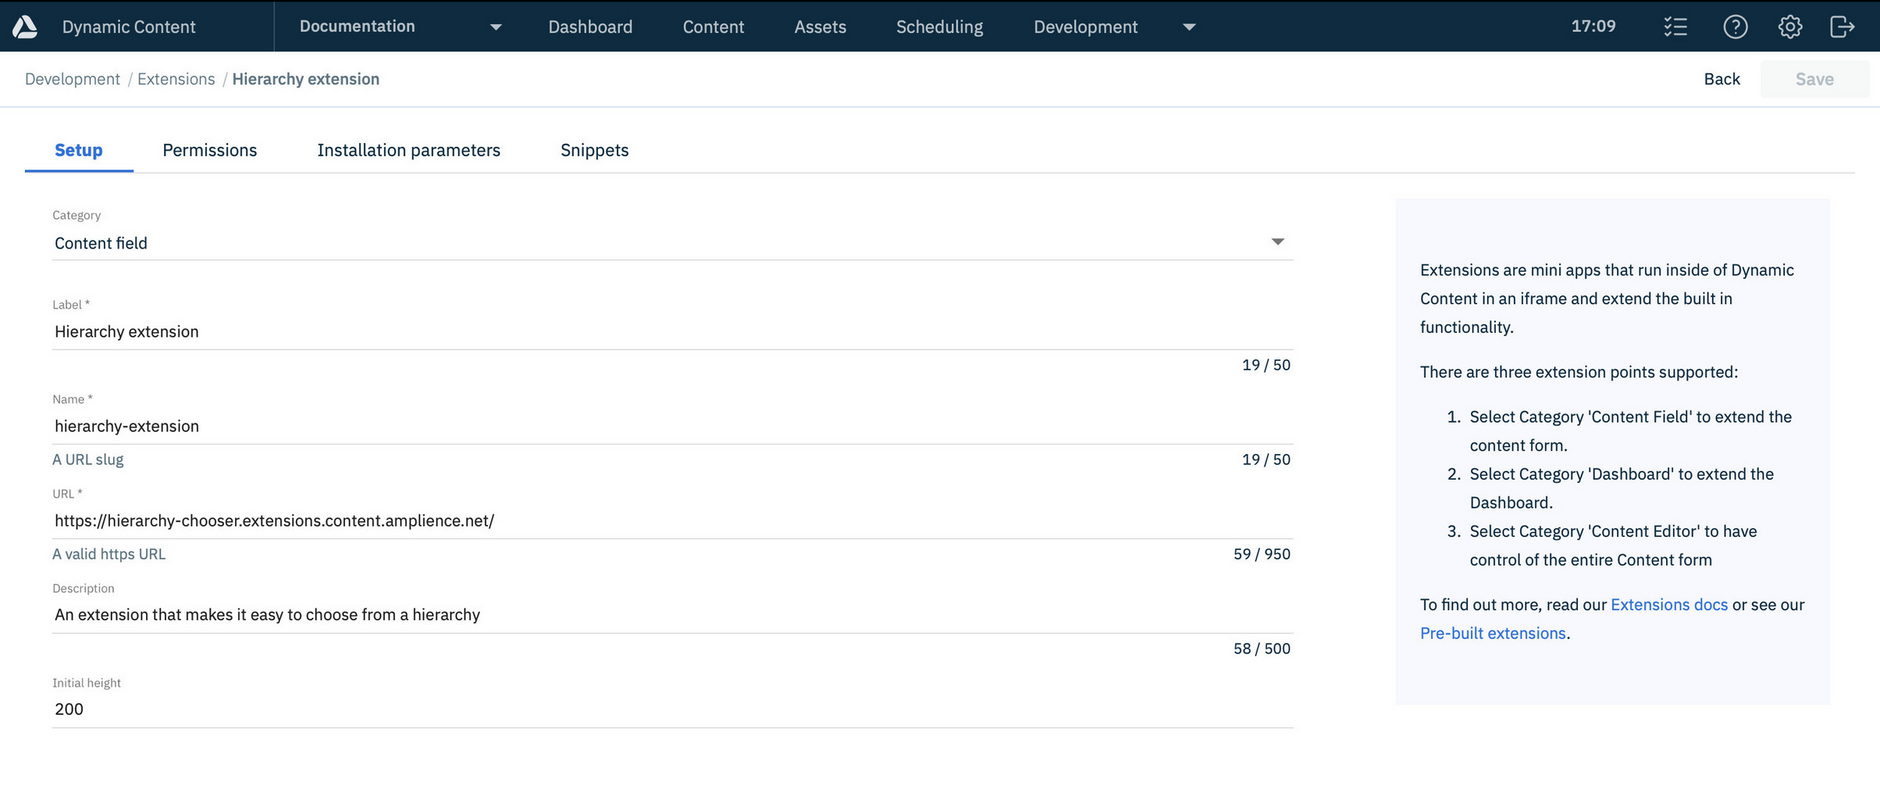This screenshot has height=800, width=1880.
Task: Expand the Documentation hub dropdown
Action: click(495, 27)
